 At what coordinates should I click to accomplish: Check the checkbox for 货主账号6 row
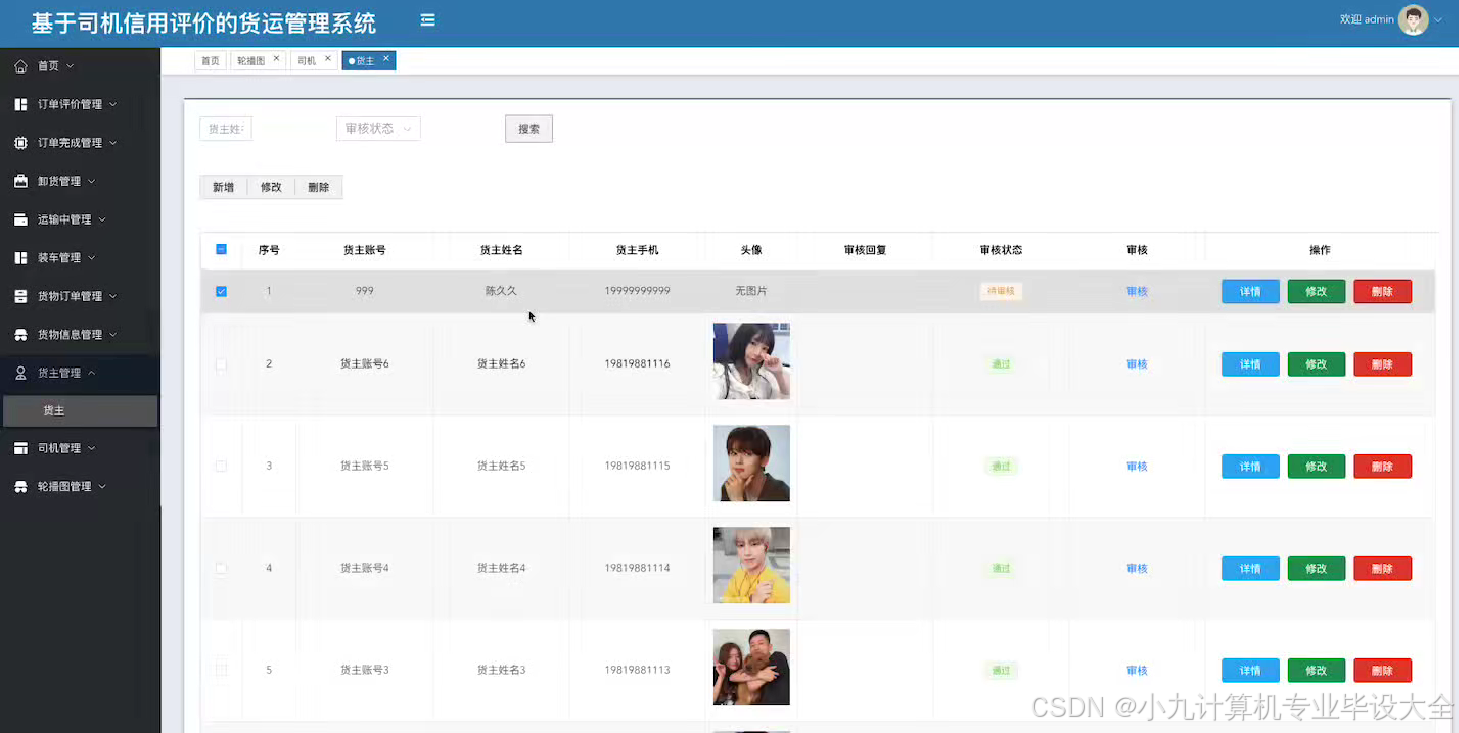[x=222, y=364]
